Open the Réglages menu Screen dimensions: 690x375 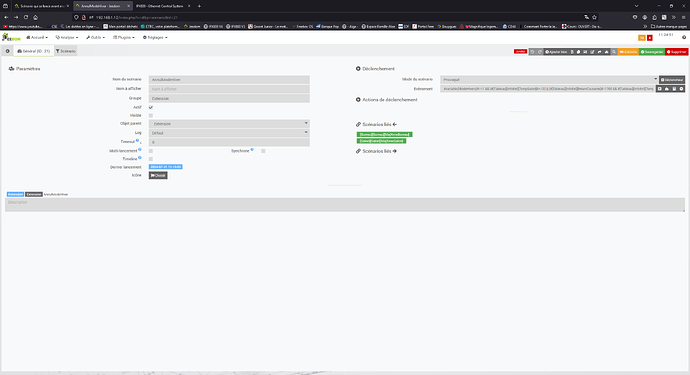coord(155,37)
